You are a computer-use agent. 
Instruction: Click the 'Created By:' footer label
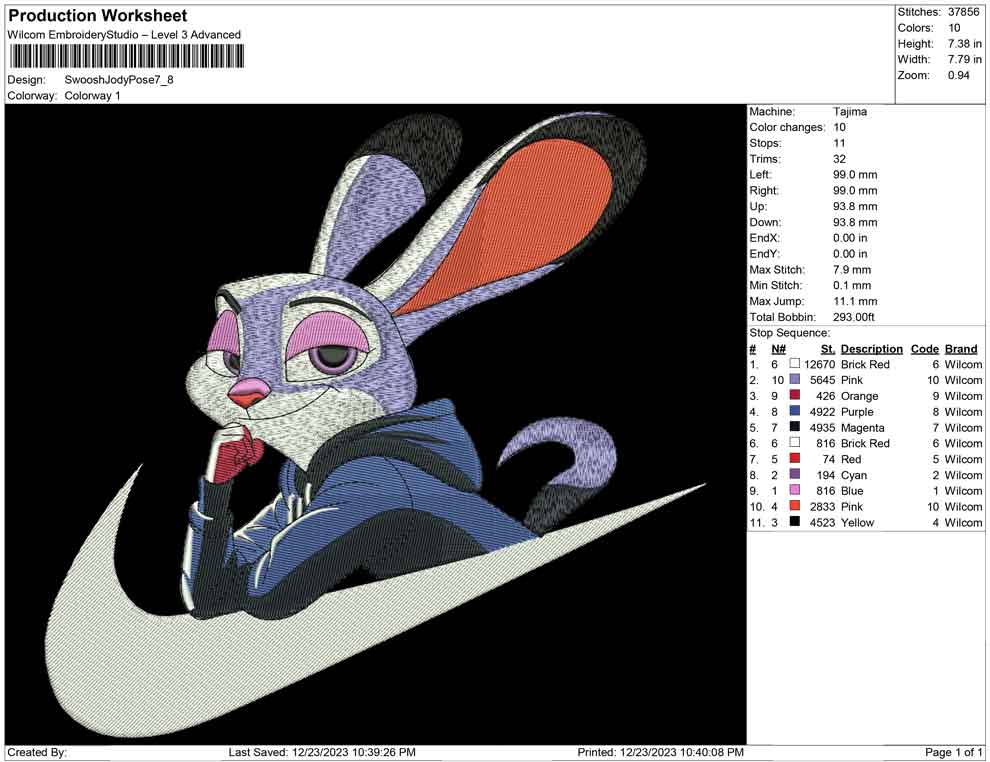[x=37, y=752]
